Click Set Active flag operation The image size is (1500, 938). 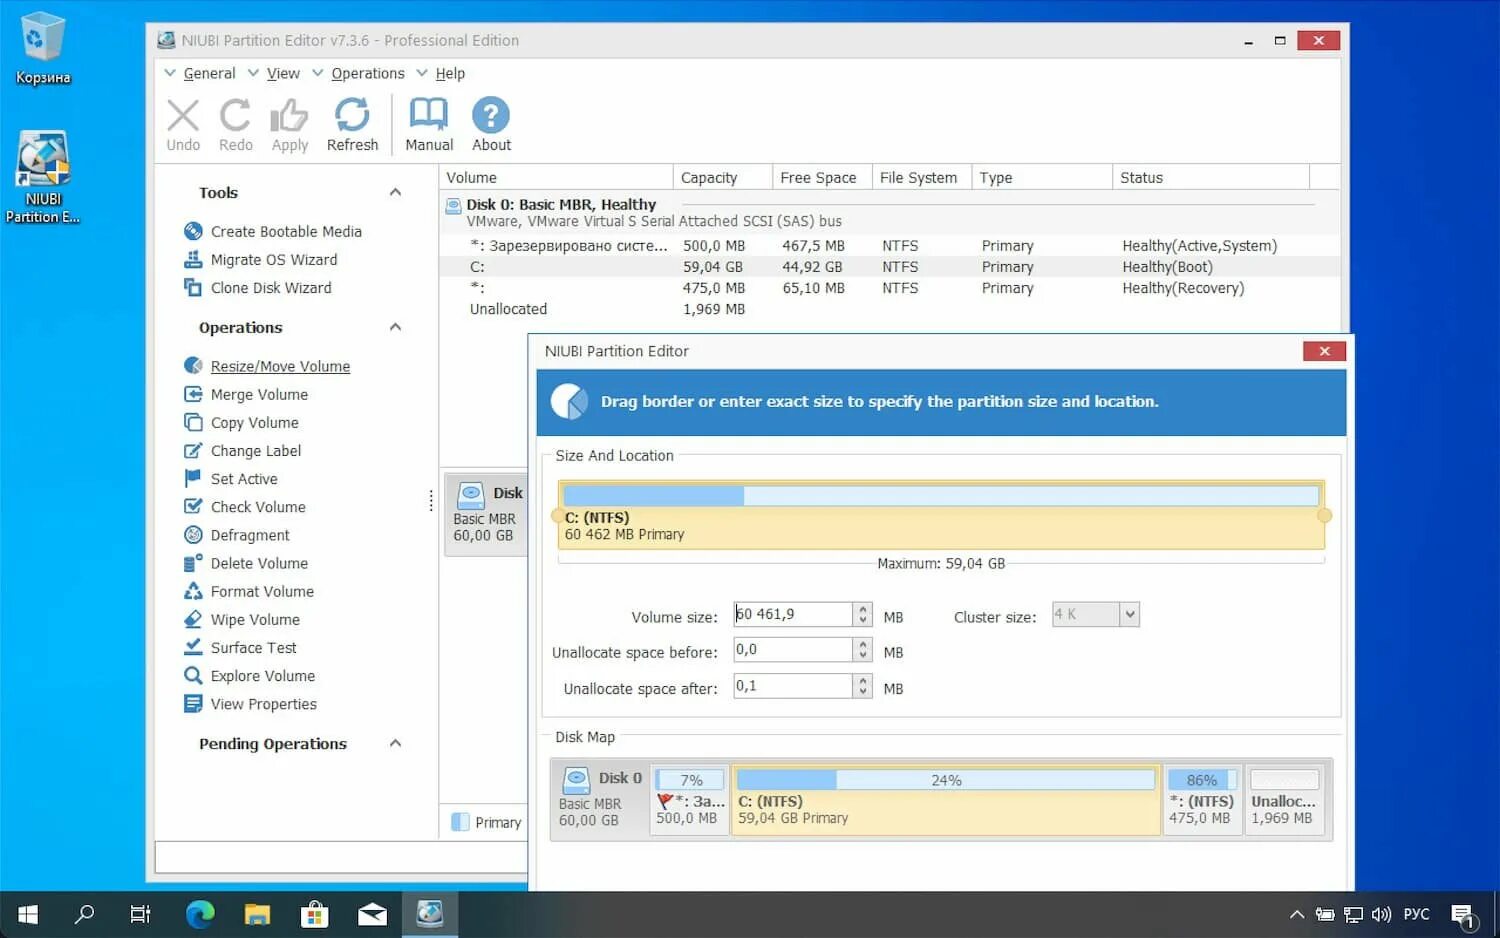[244, 478]
